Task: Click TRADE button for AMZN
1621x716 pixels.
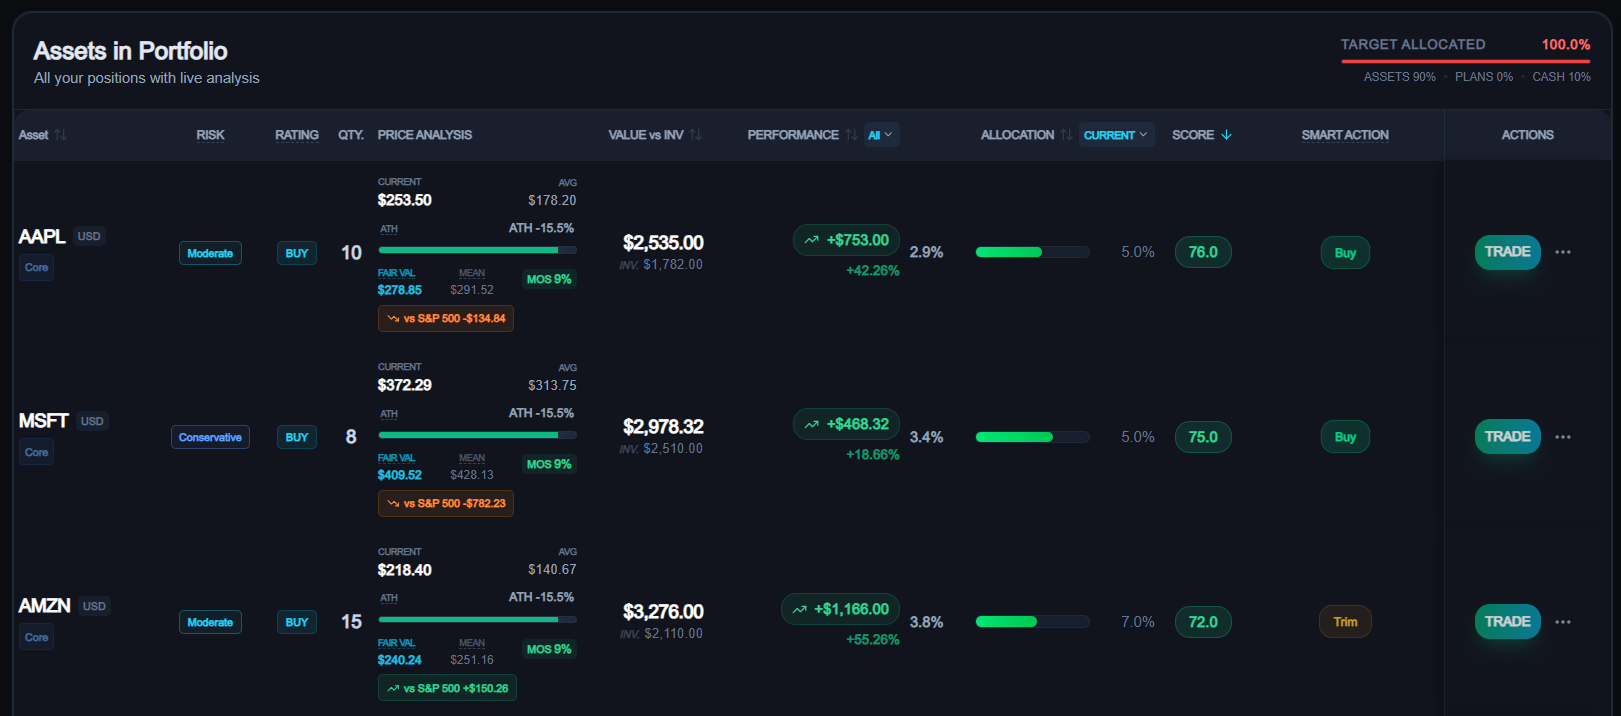Action: click(1507, 622)
